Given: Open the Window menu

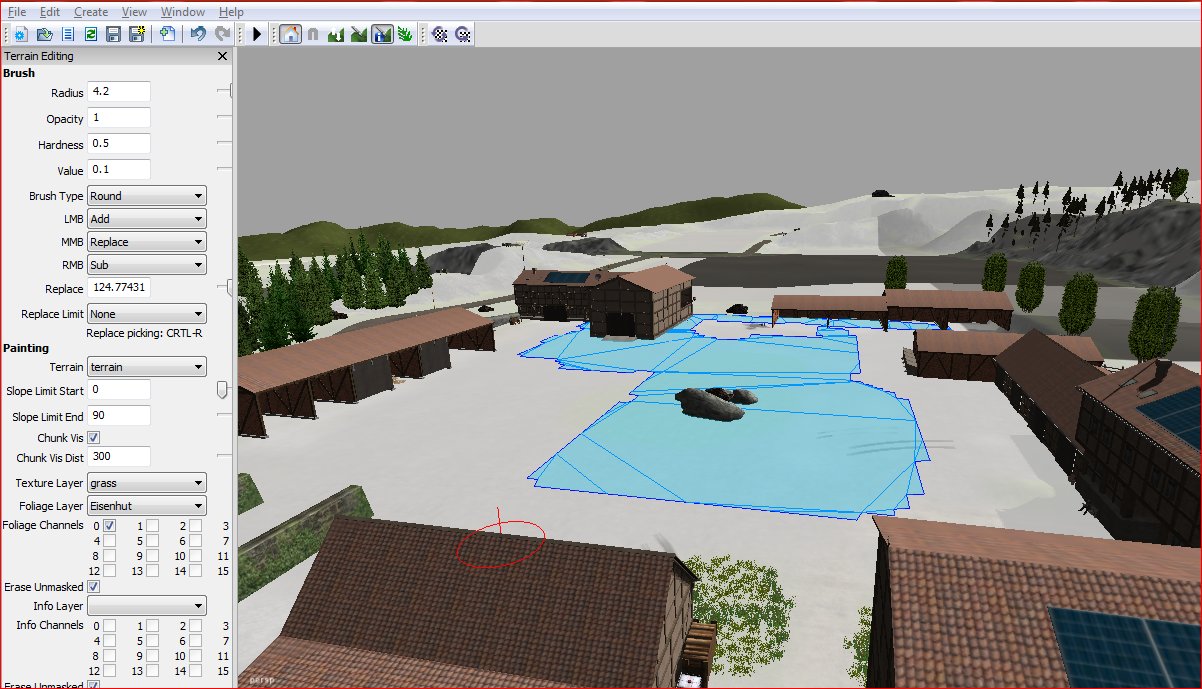Looking at the screenshot, I should pos(183,12).
